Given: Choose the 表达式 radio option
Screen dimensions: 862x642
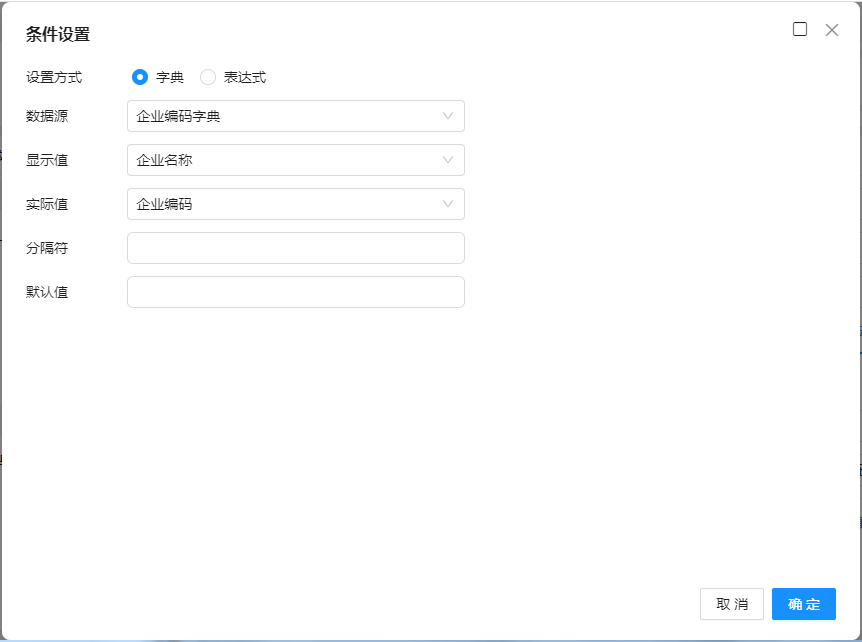Looking at the screenshot, I should (208, 77).
